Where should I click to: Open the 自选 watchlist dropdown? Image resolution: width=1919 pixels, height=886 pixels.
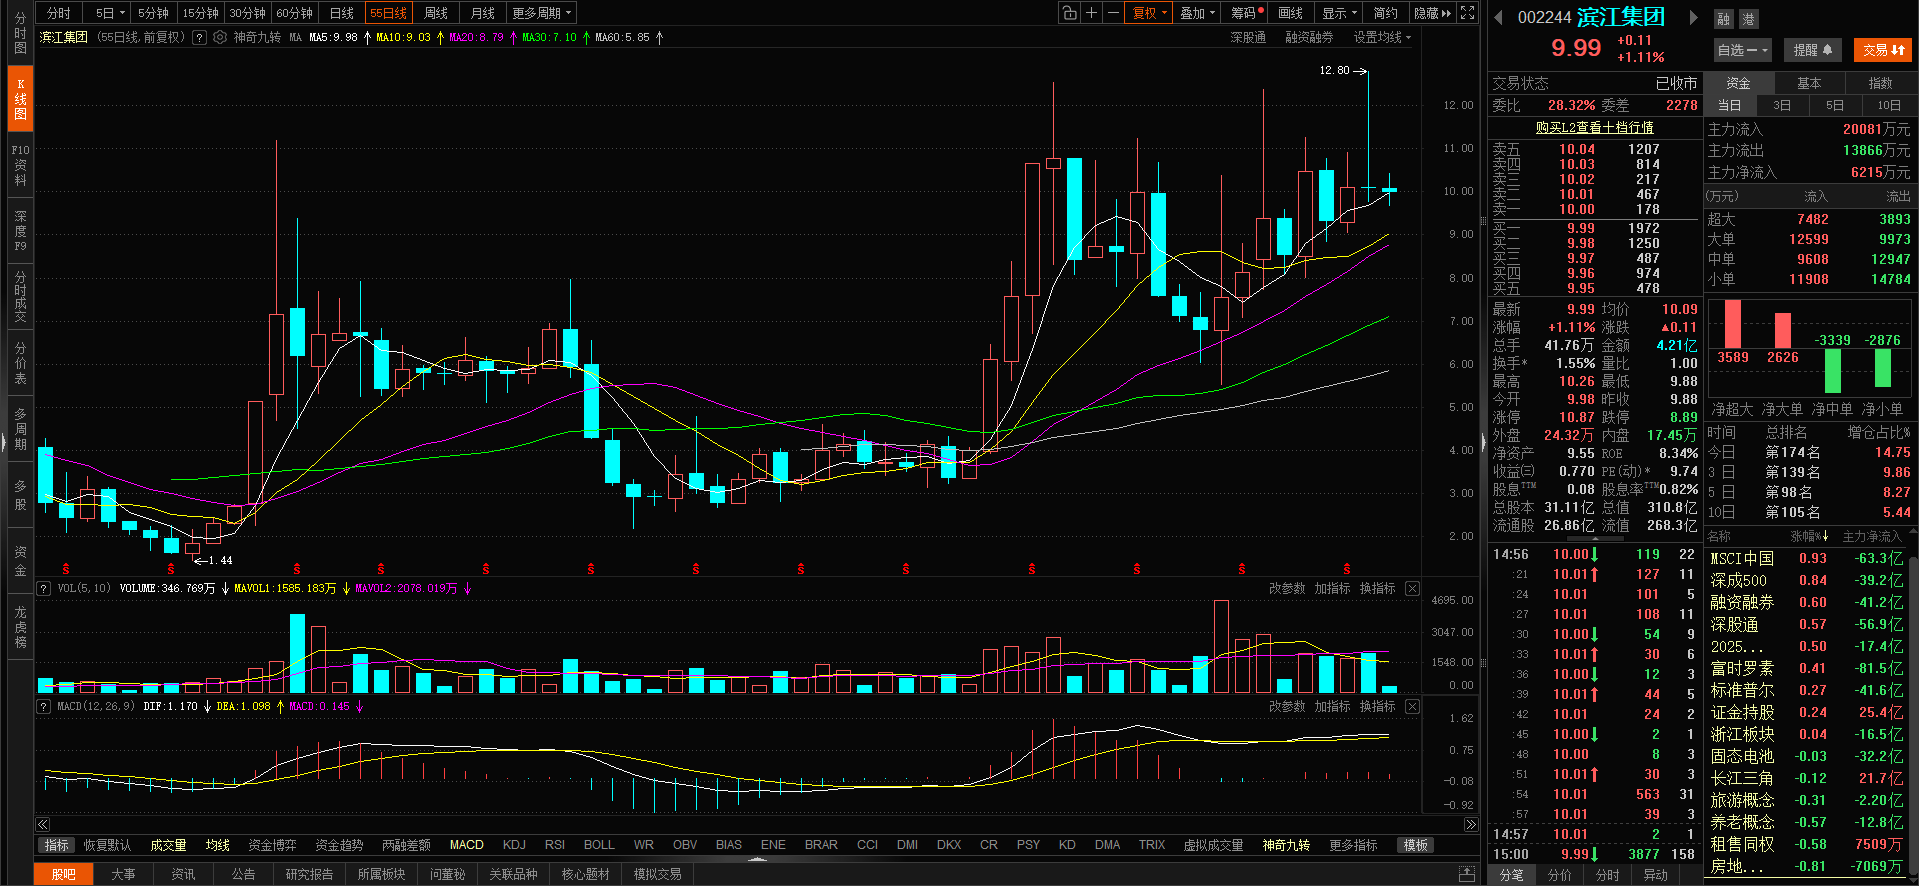[1742, 50]
